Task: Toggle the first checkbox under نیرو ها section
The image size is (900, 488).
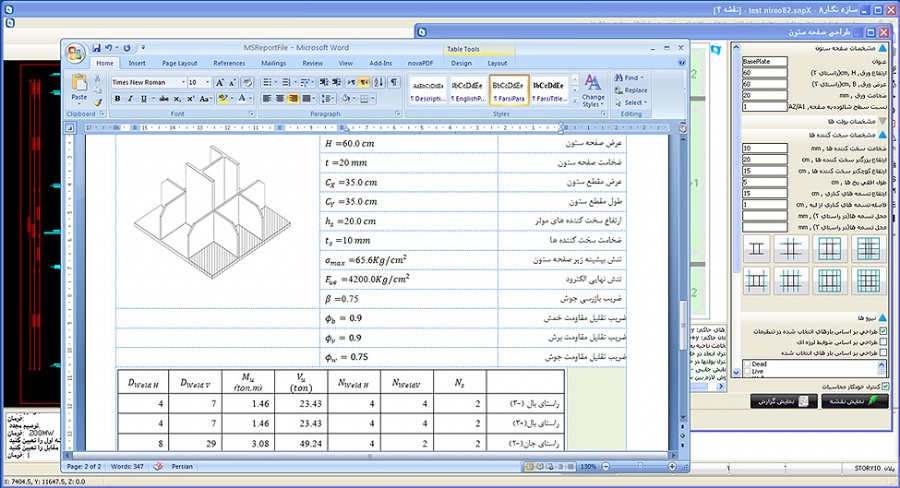Action: click(883, 332)
